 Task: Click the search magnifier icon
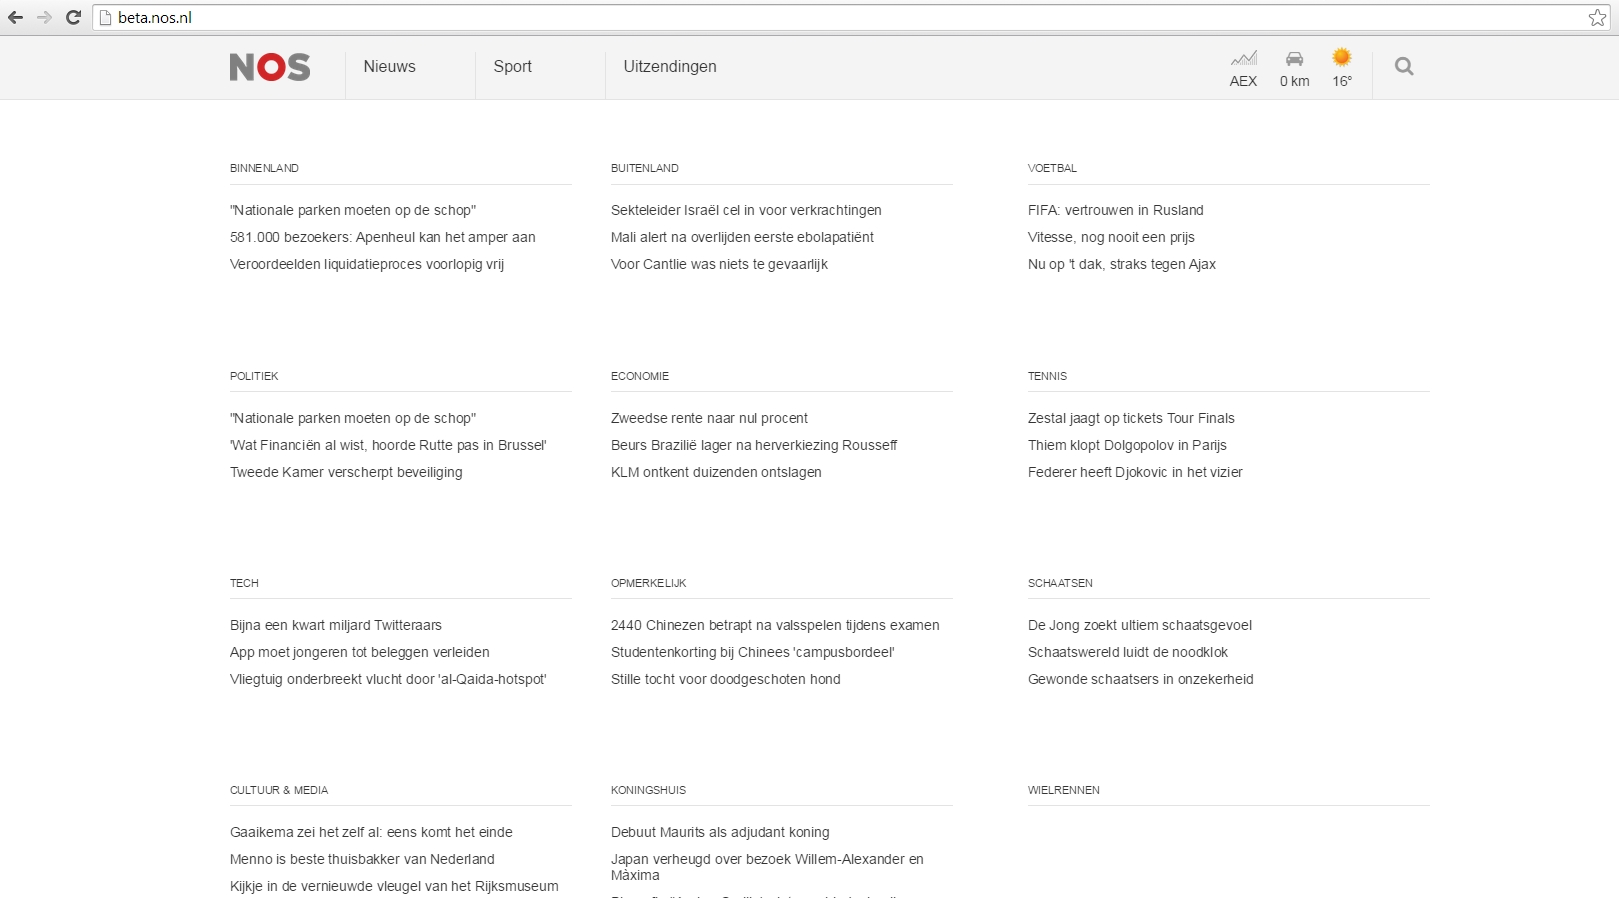[x=1404, y=67]
